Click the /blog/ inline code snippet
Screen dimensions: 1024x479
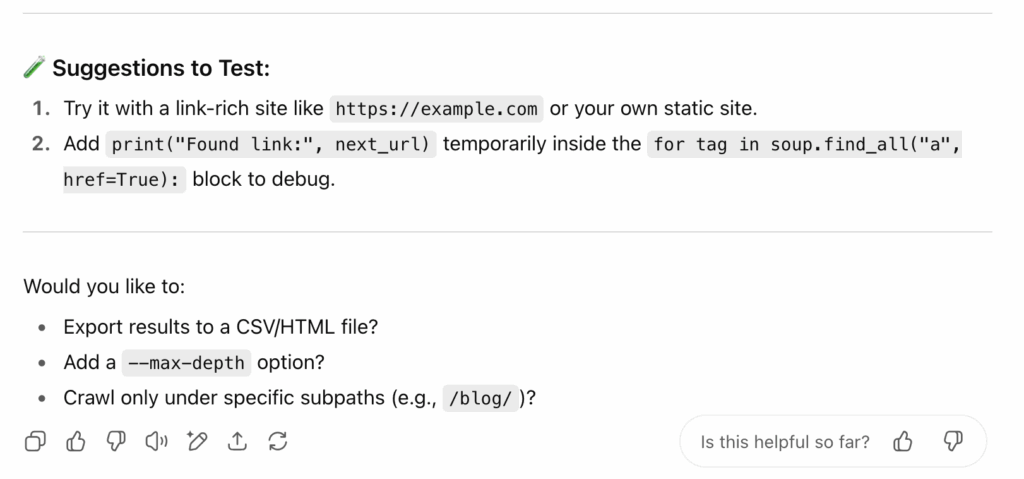[480, 398]
